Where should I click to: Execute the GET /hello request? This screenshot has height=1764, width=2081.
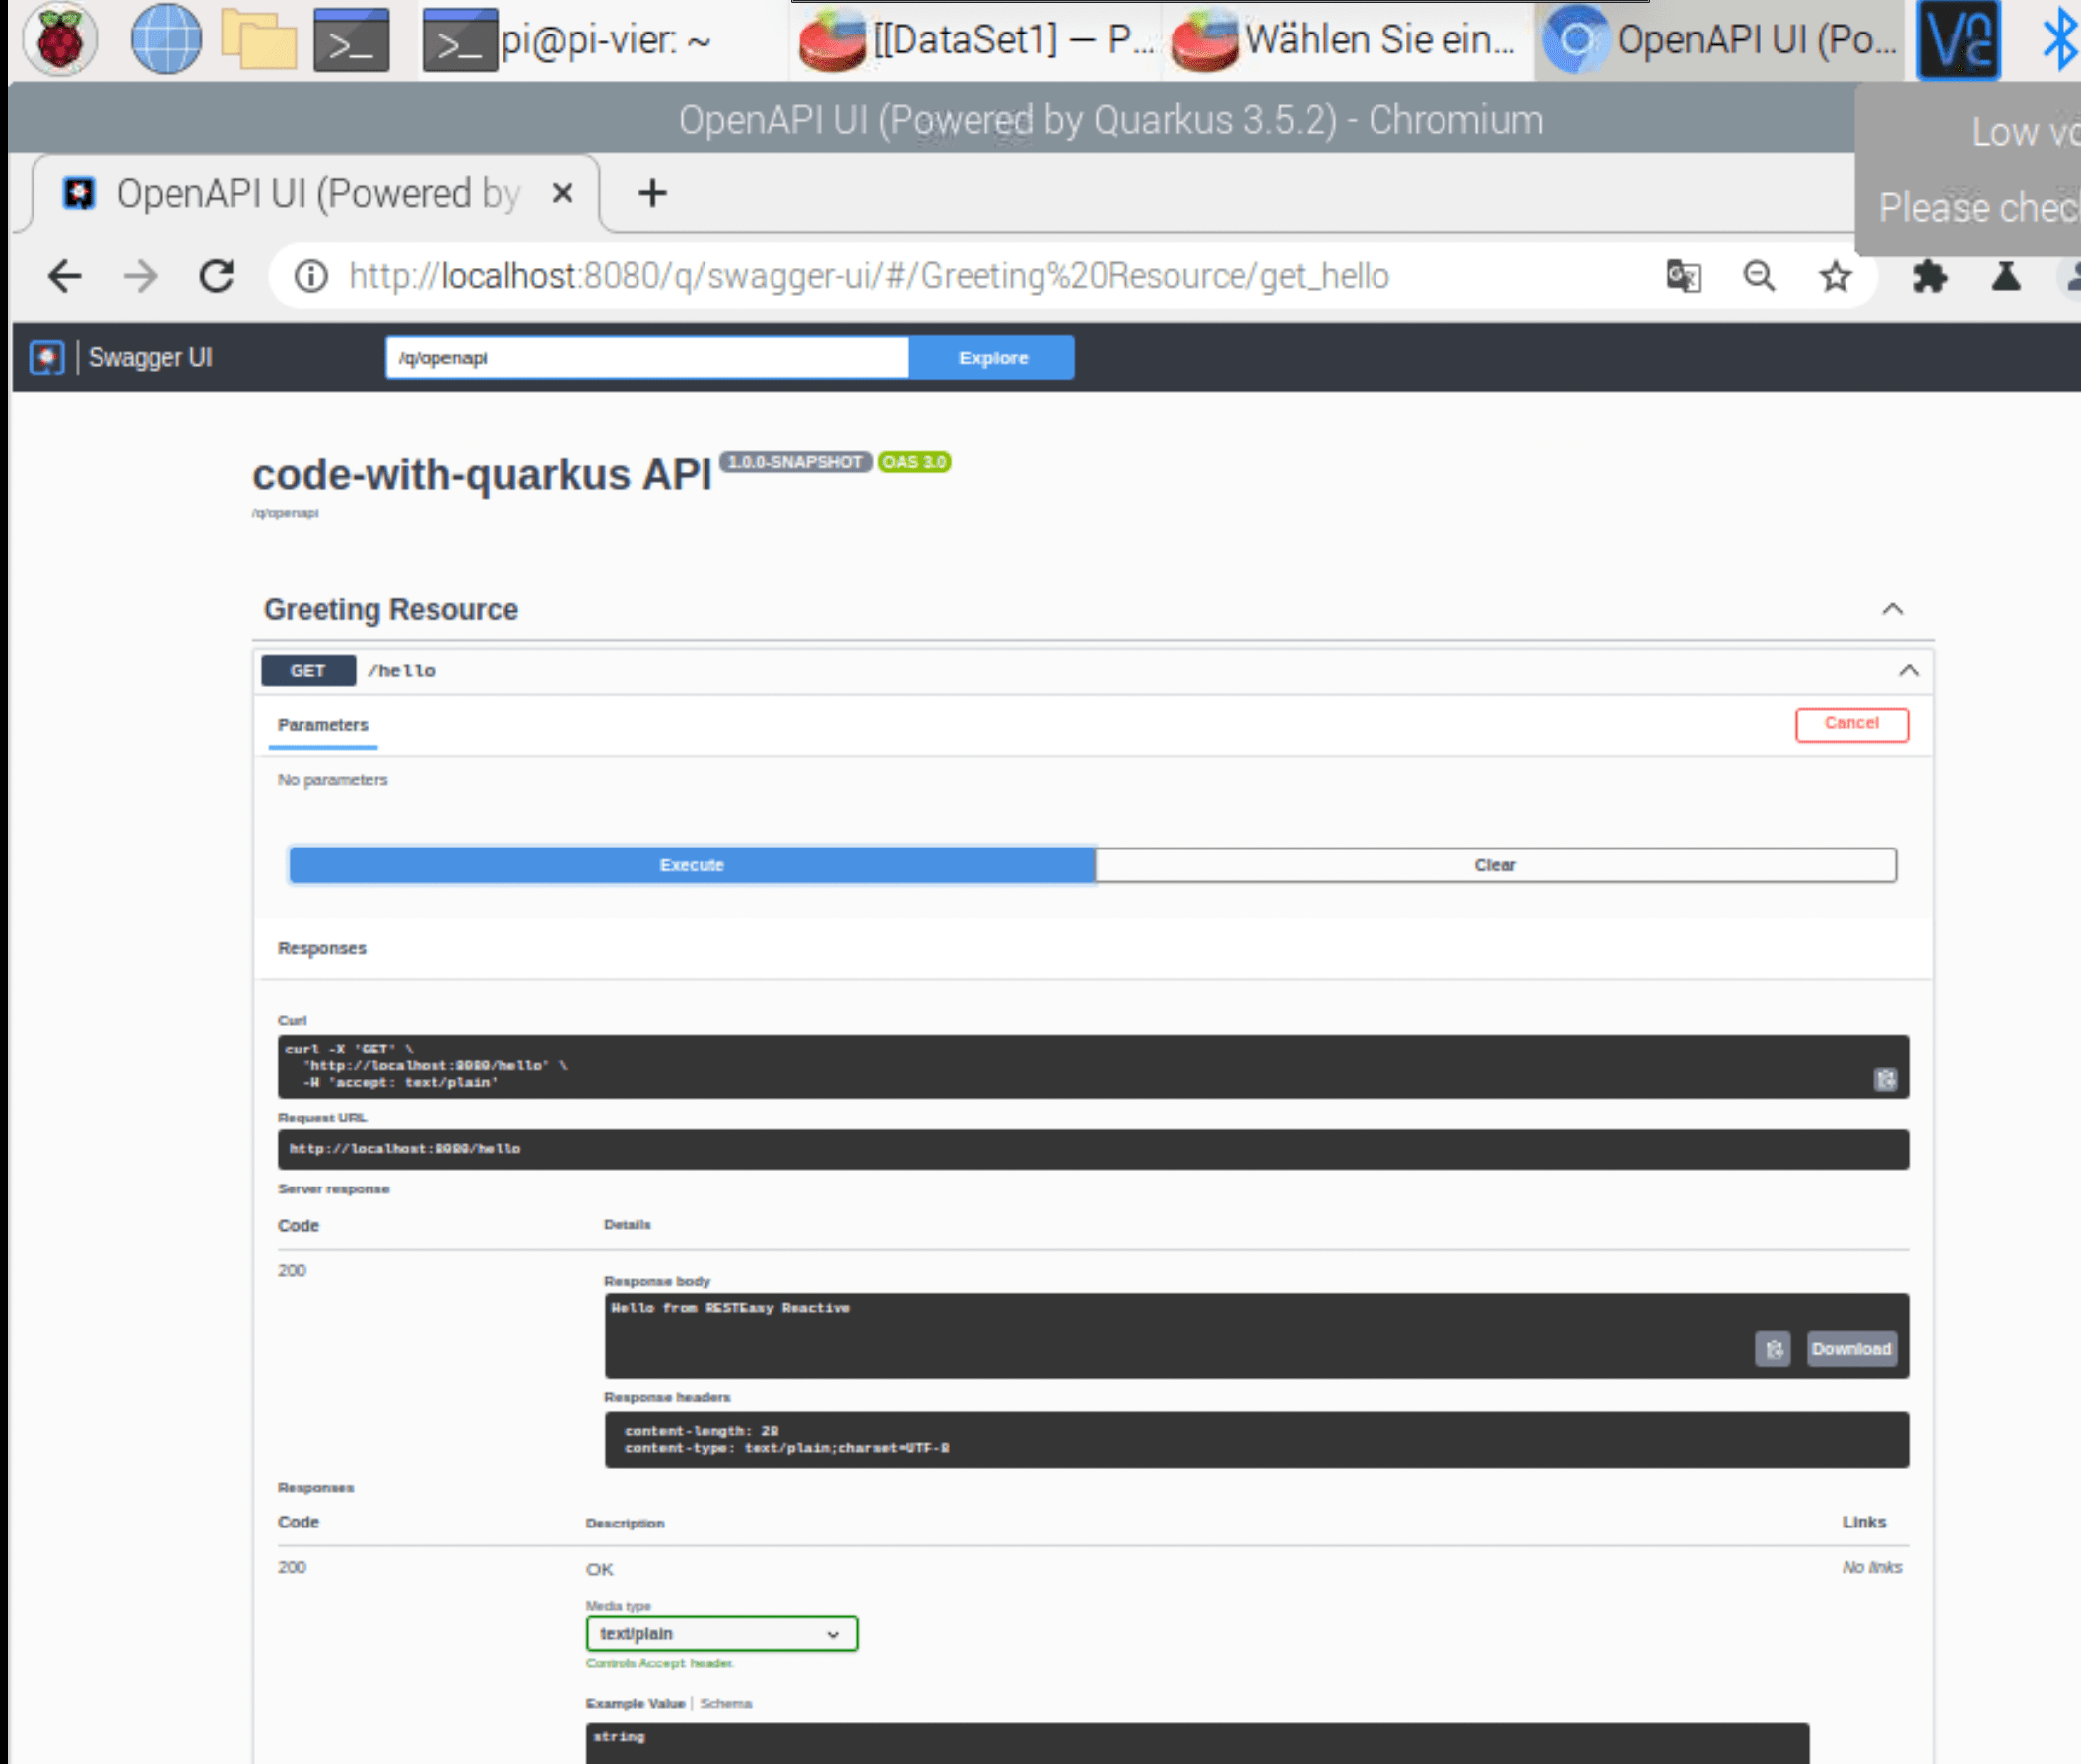click(692, 865)
